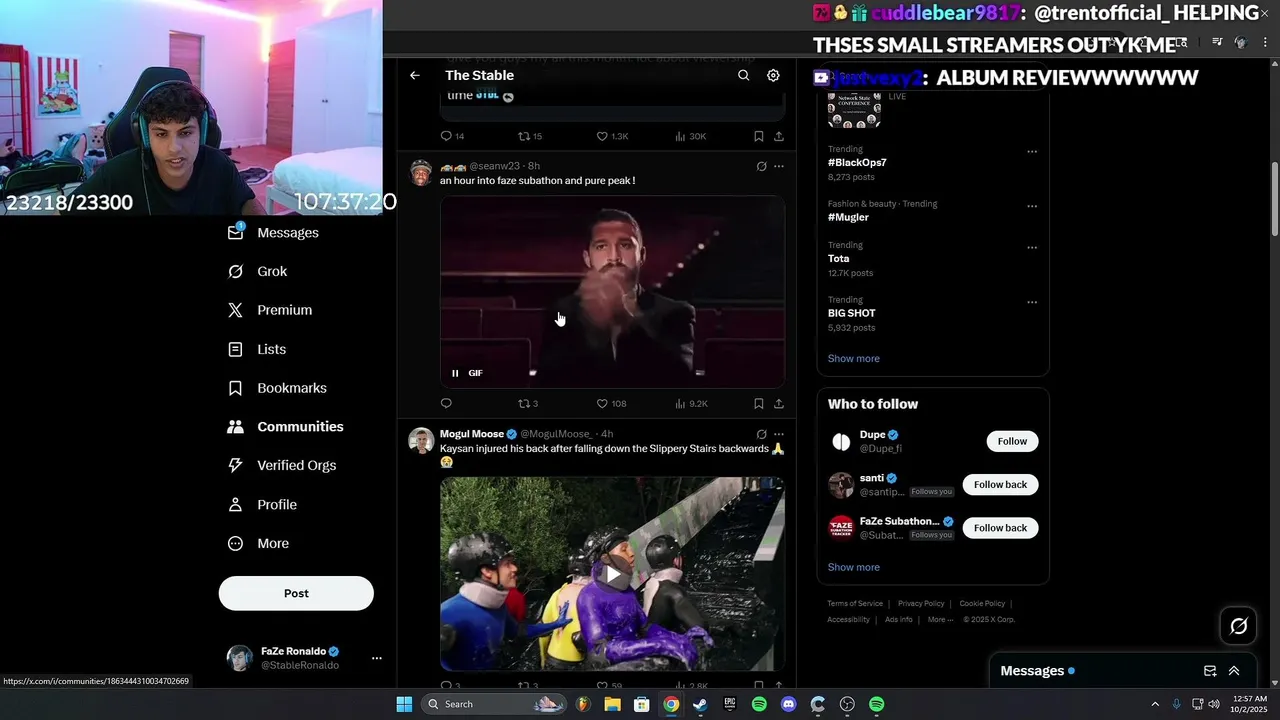
Task: Open volume control in system tray
Action: 1214,704
